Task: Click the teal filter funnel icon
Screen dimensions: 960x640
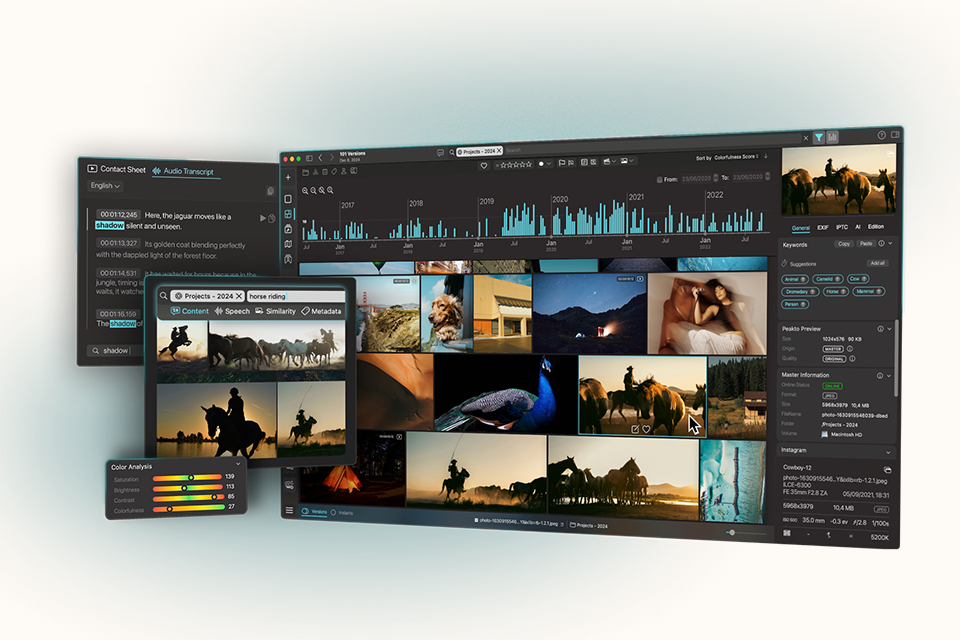Action: (818, 137)
